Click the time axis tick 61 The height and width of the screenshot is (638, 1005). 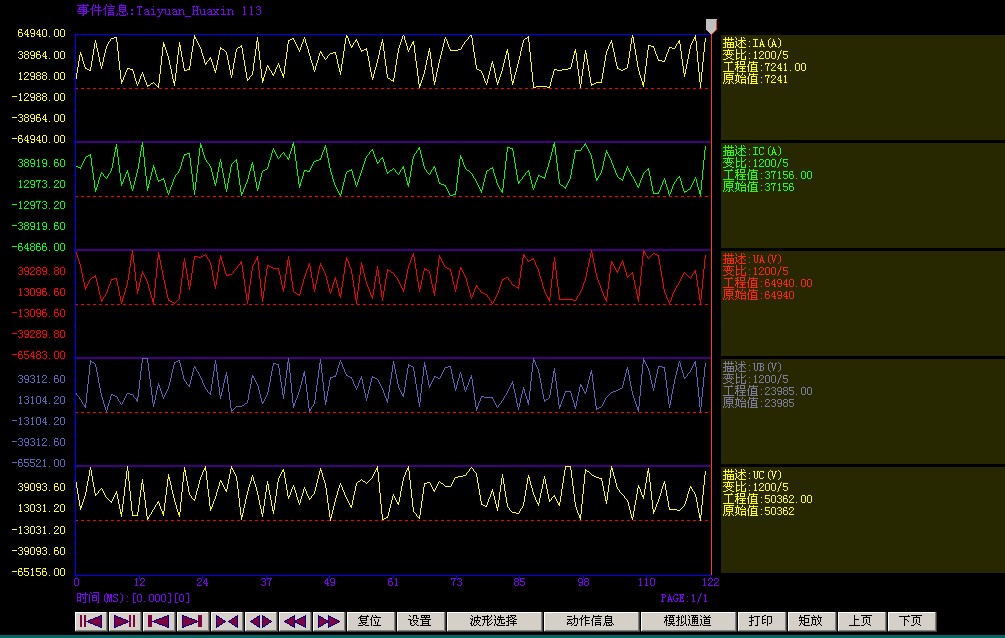click(393, 582)
